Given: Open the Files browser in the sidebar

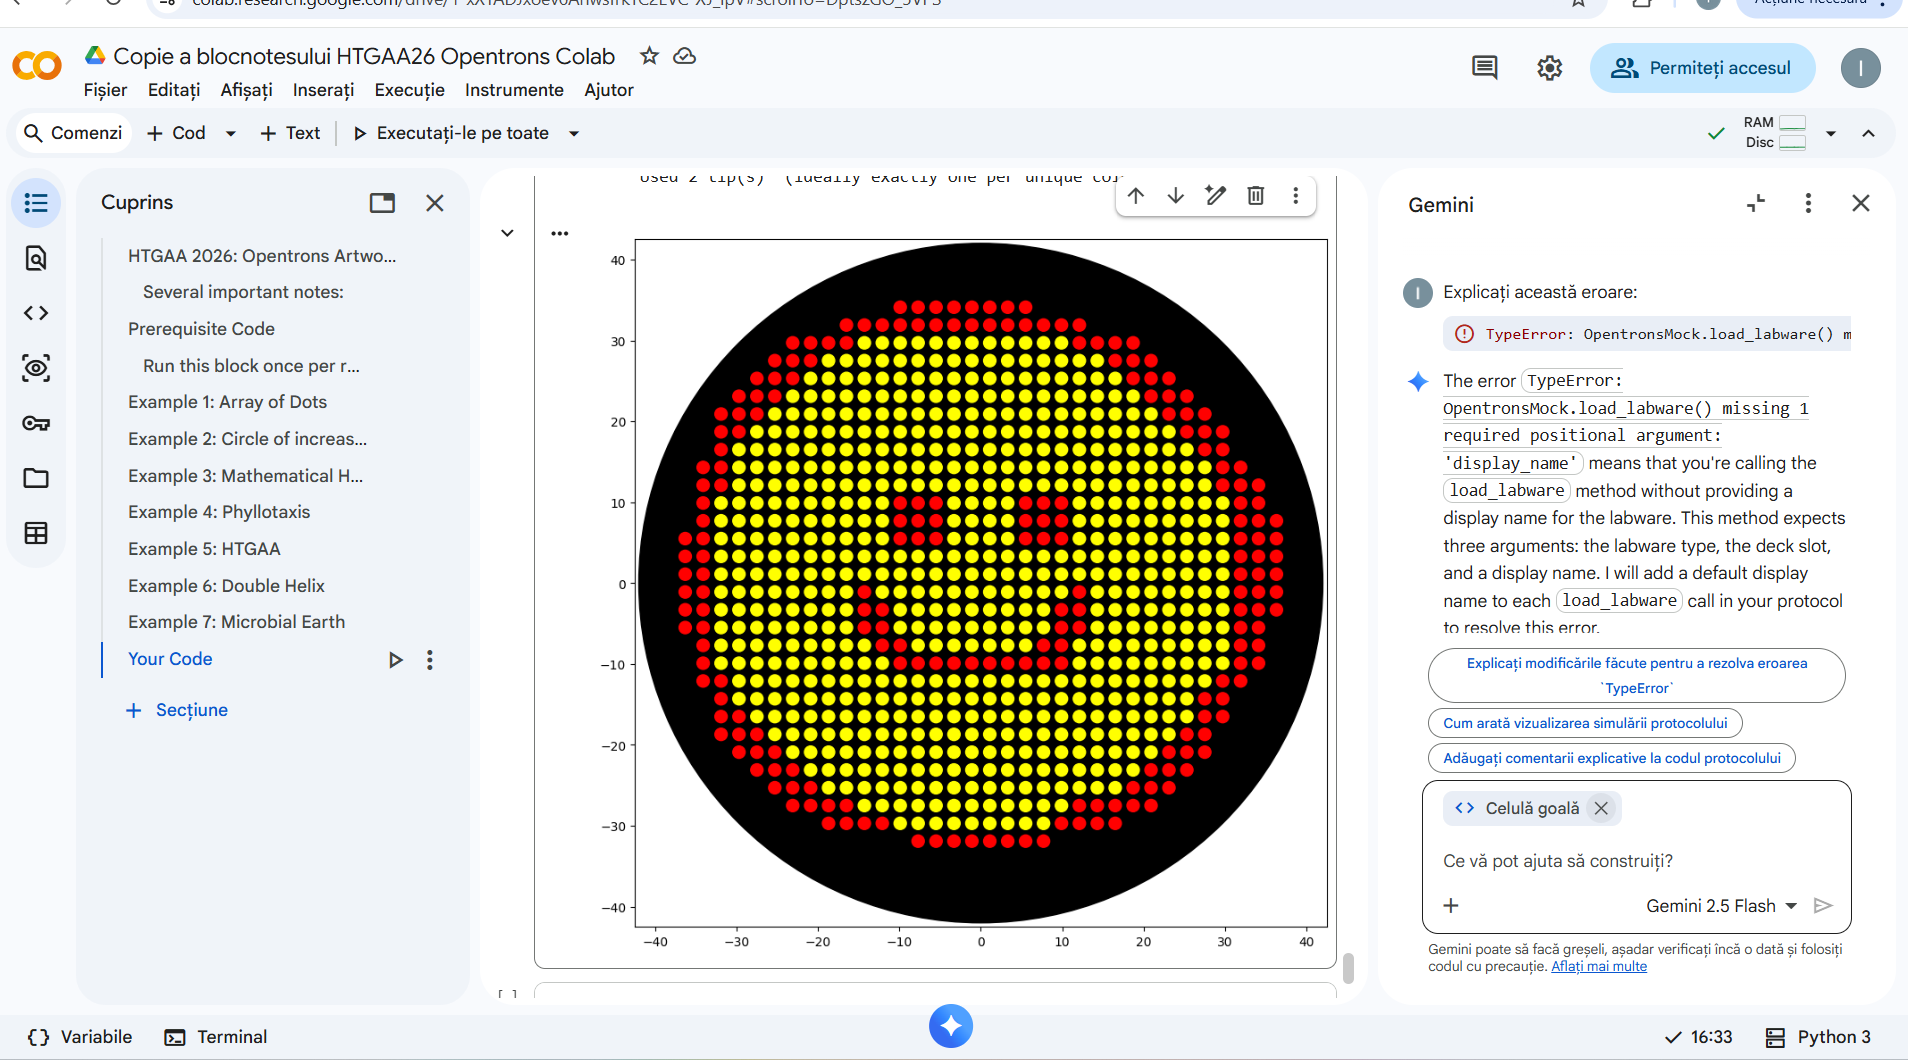Looking at the screenshot, I should coord(36,478).
